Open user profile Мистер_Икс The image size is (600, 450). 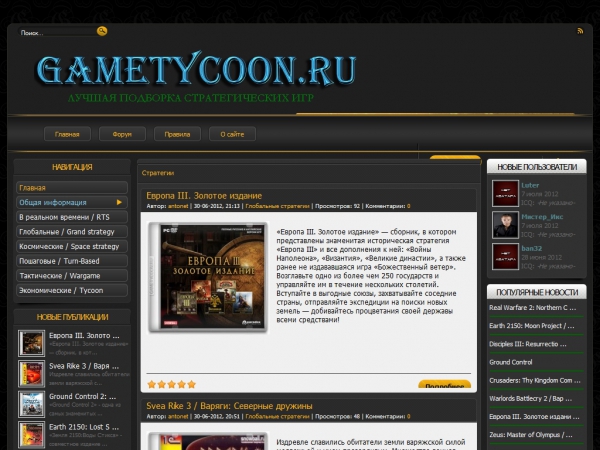tap(542, 217)
